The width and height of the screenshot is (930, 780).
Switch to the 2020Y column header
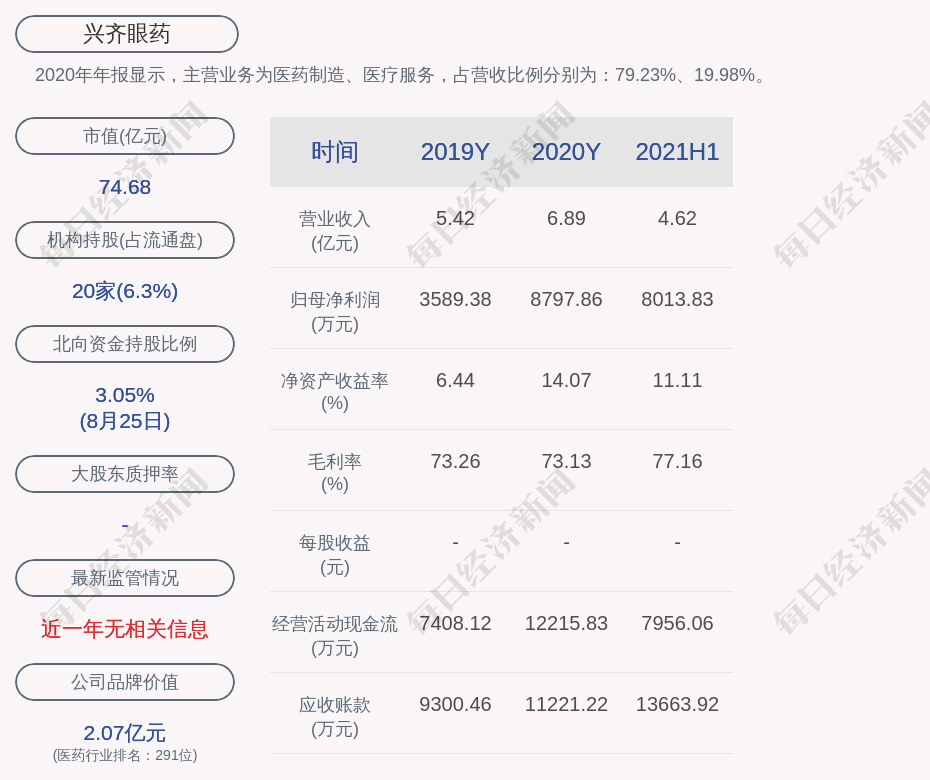click(566, 152)
